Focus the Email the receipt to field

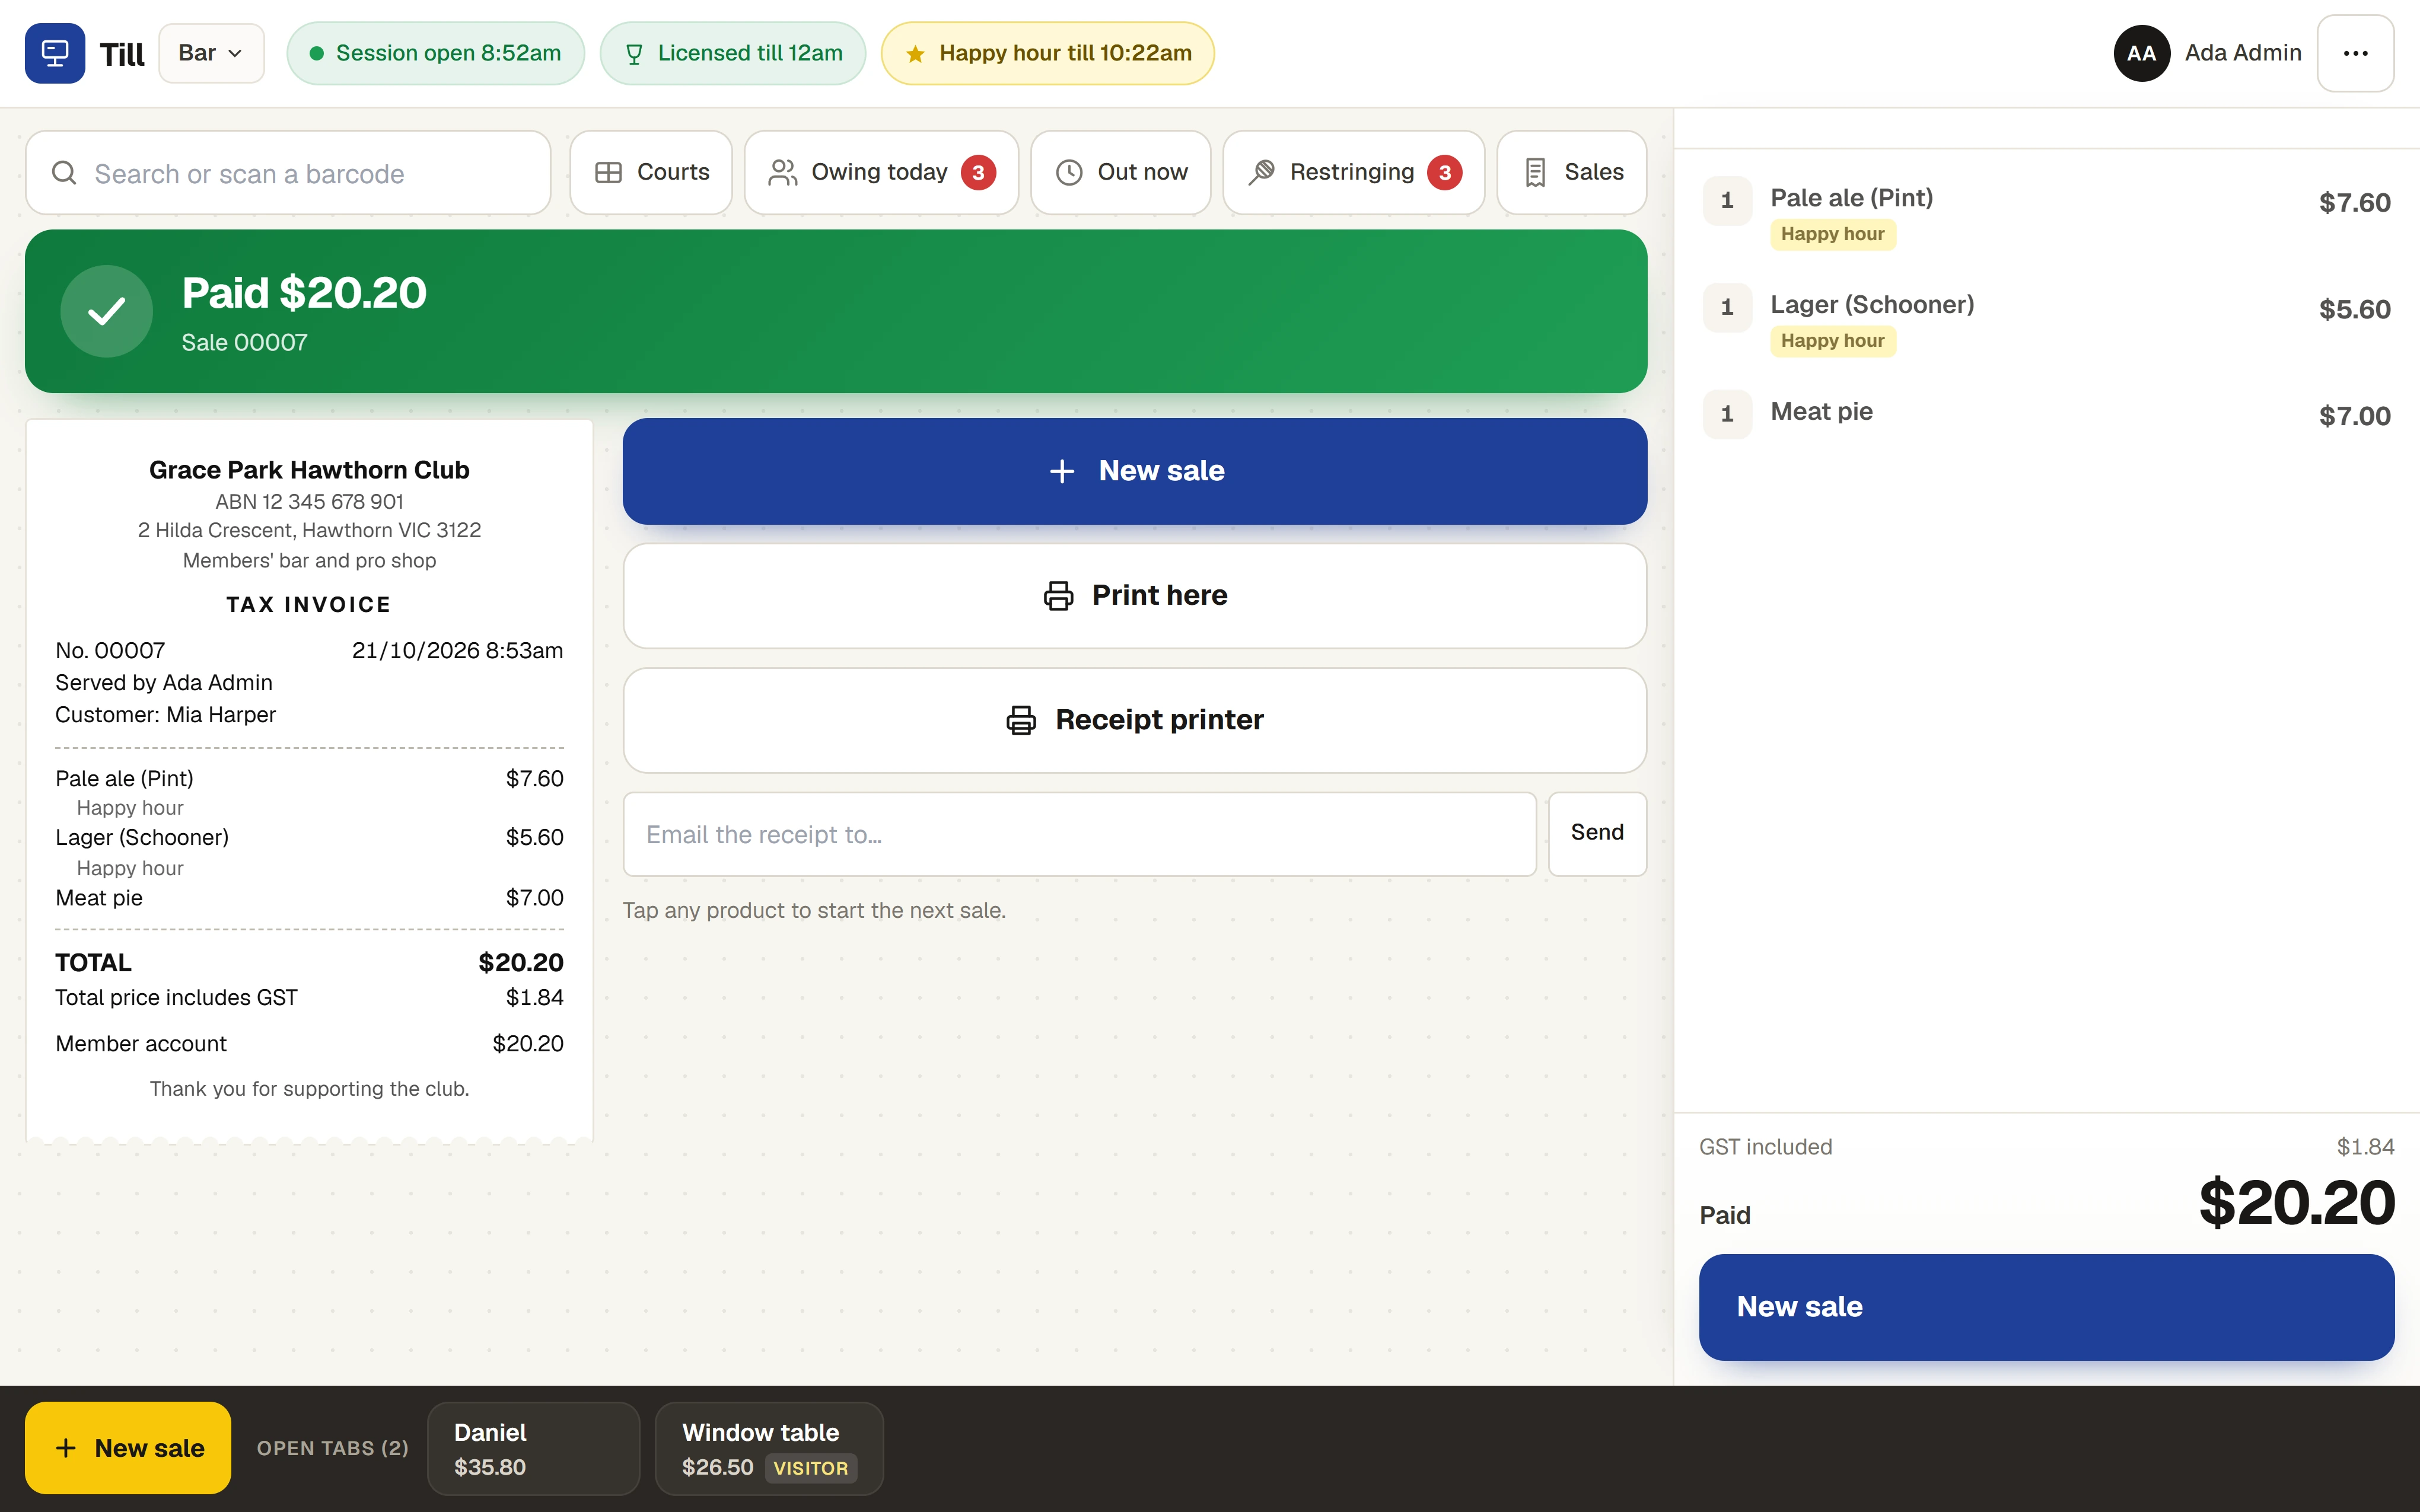[x=1080, y=834]
